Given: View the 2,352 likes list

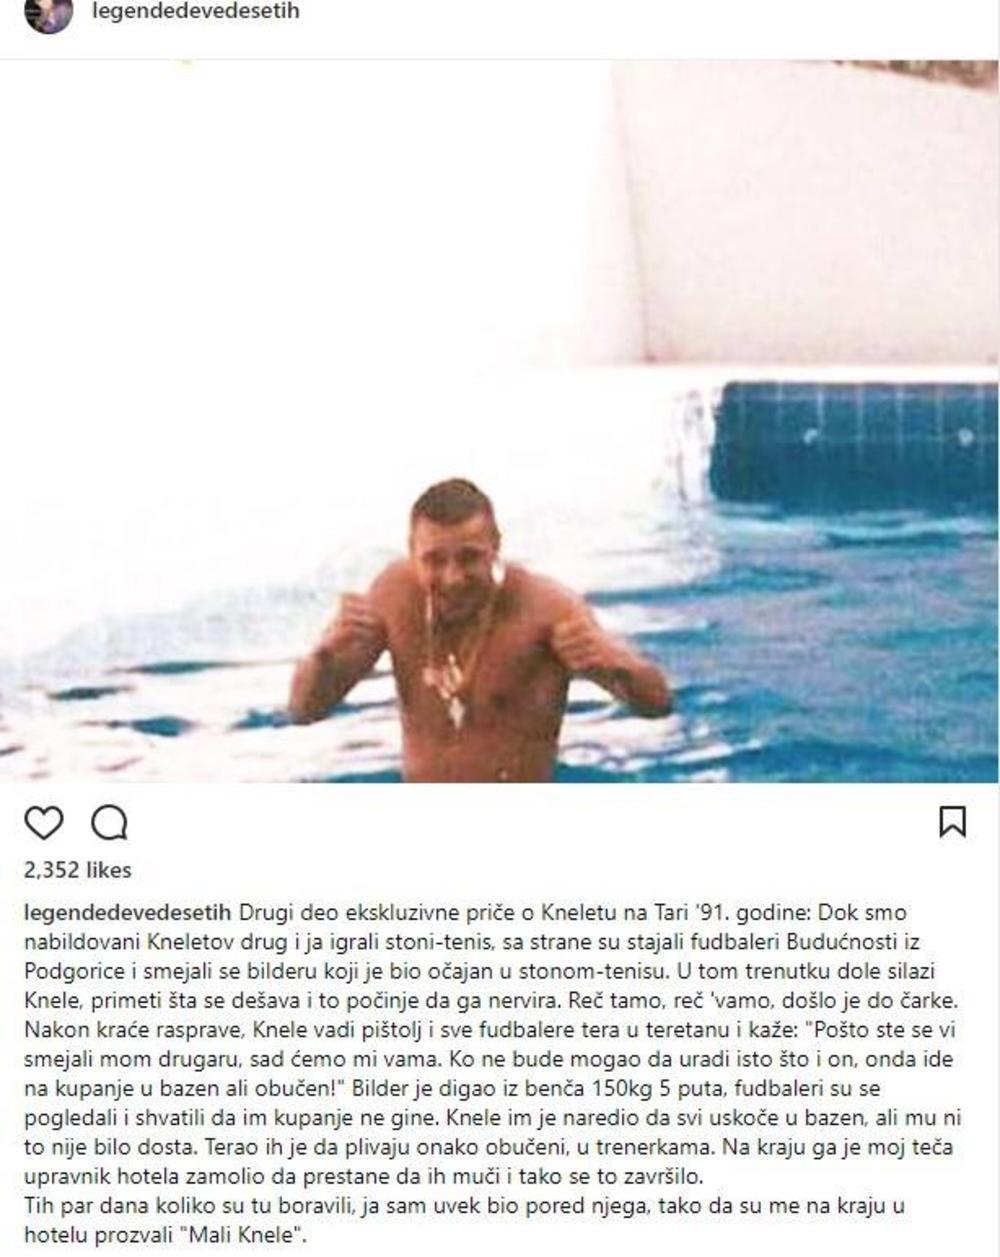Looking at the screenshot, I should pyautogui.click(x=77, y=870).
